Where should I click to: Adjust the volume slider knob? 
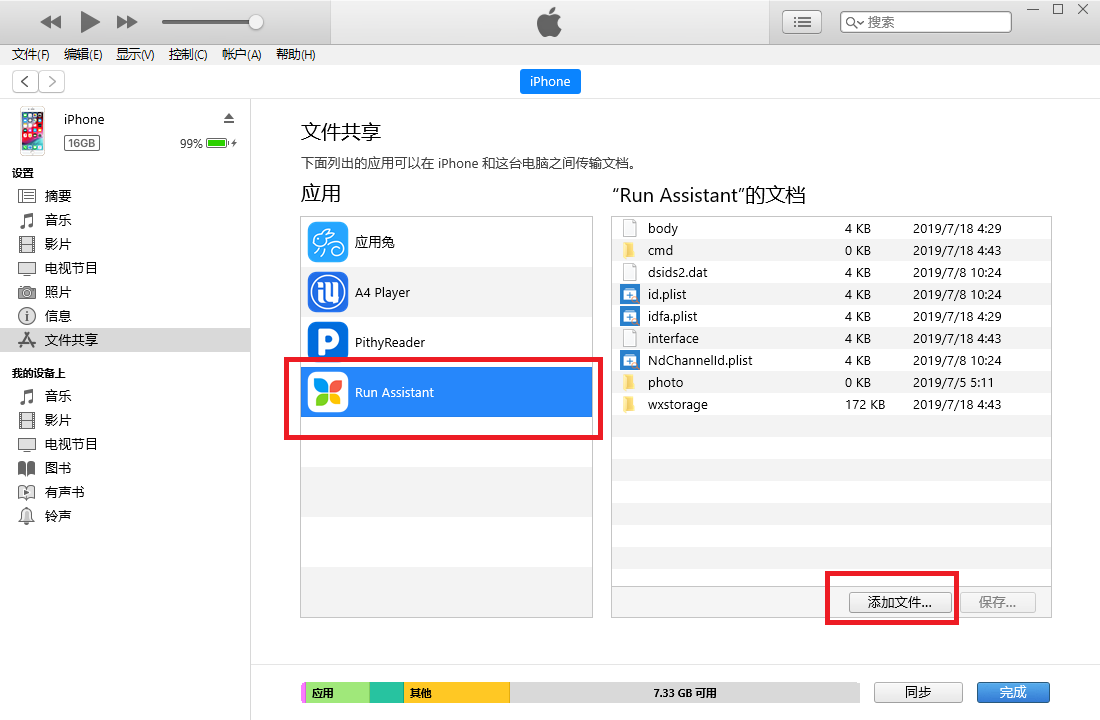click(x=256, y=22)
